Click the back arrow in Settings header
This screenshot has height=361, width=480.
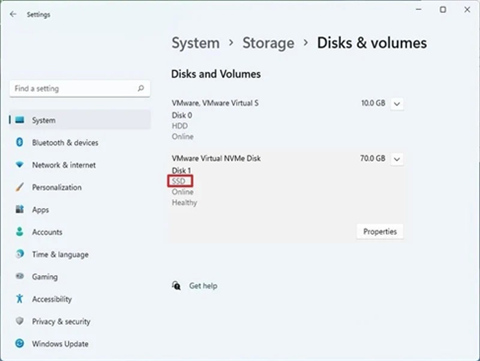(13, 14)
